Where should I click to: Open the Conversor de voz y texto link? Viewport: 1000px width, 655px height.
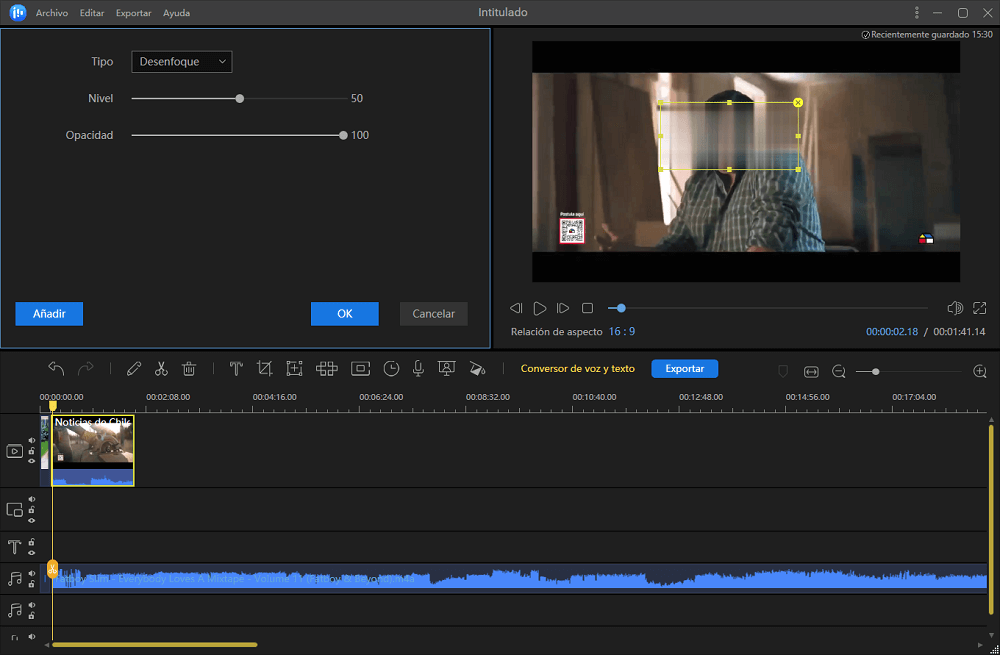[x=578, y=369]
